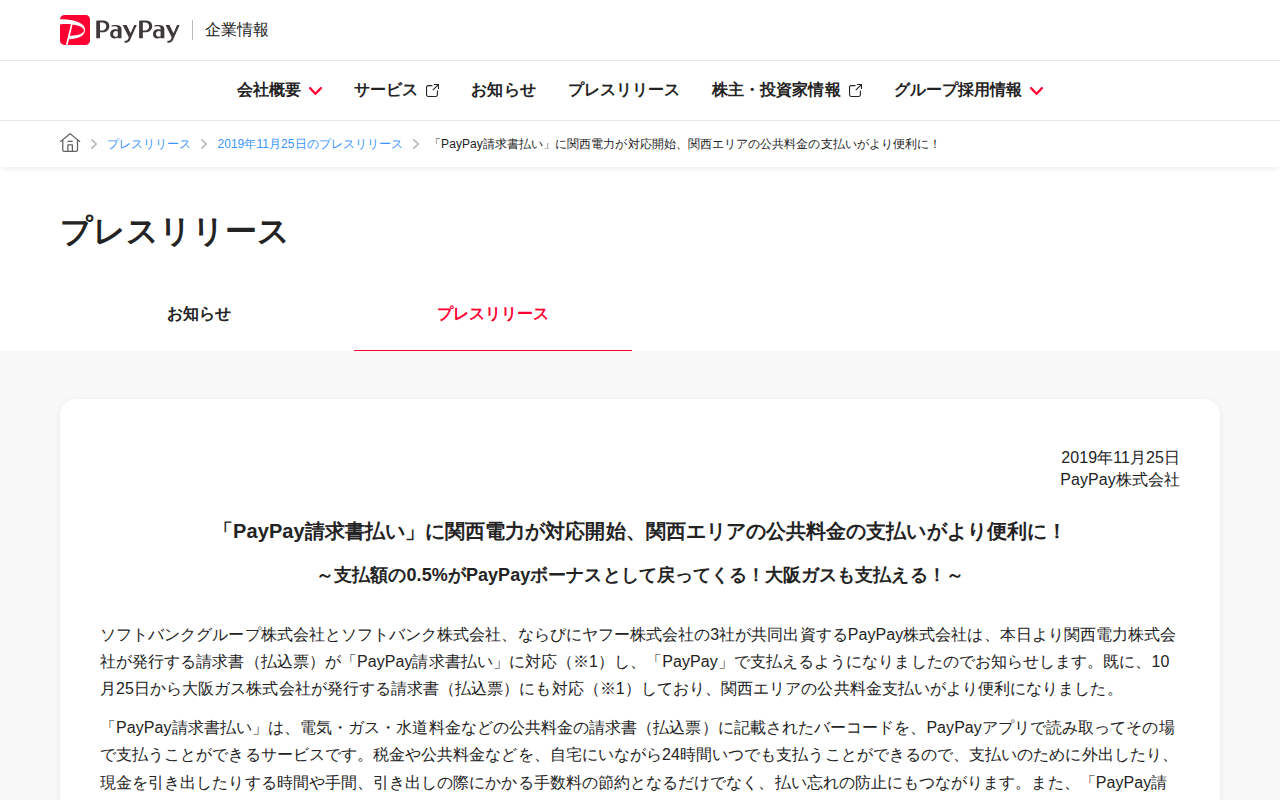Click the current article breadcrumb text
The image size is (1280, 800).
(x=686, y=144)
